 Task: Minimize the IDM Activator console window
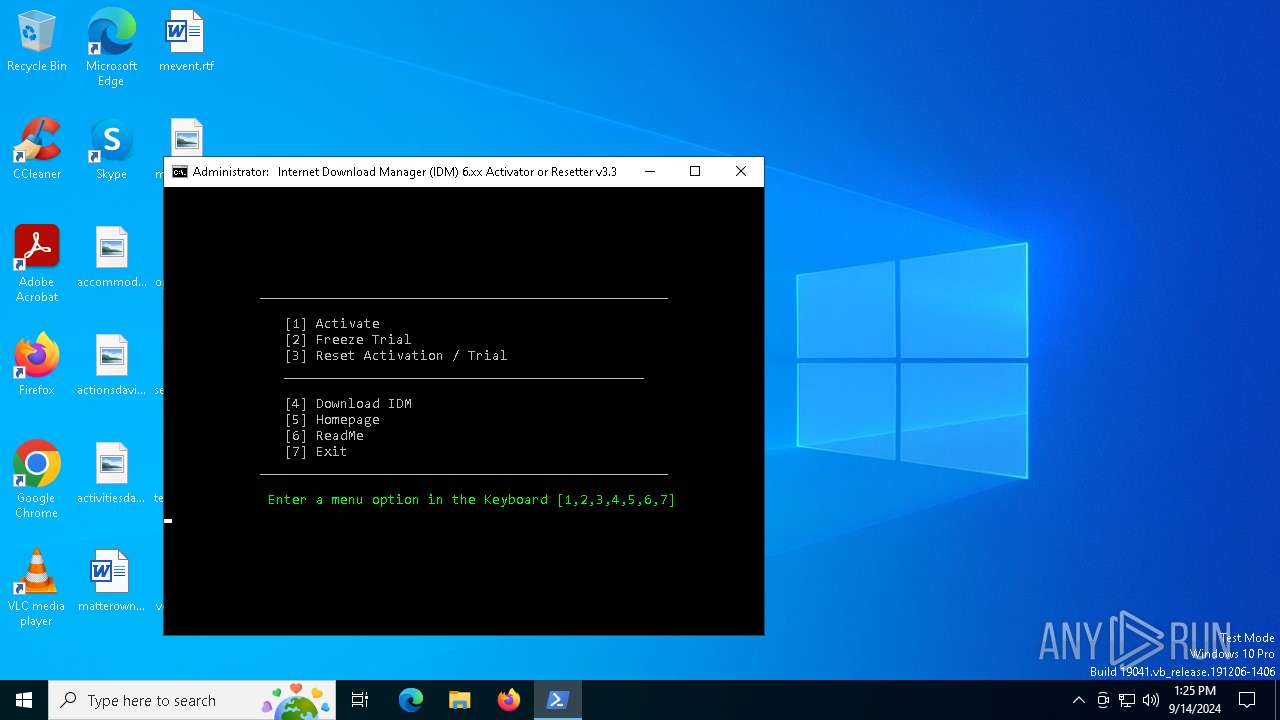click(650, 172)
